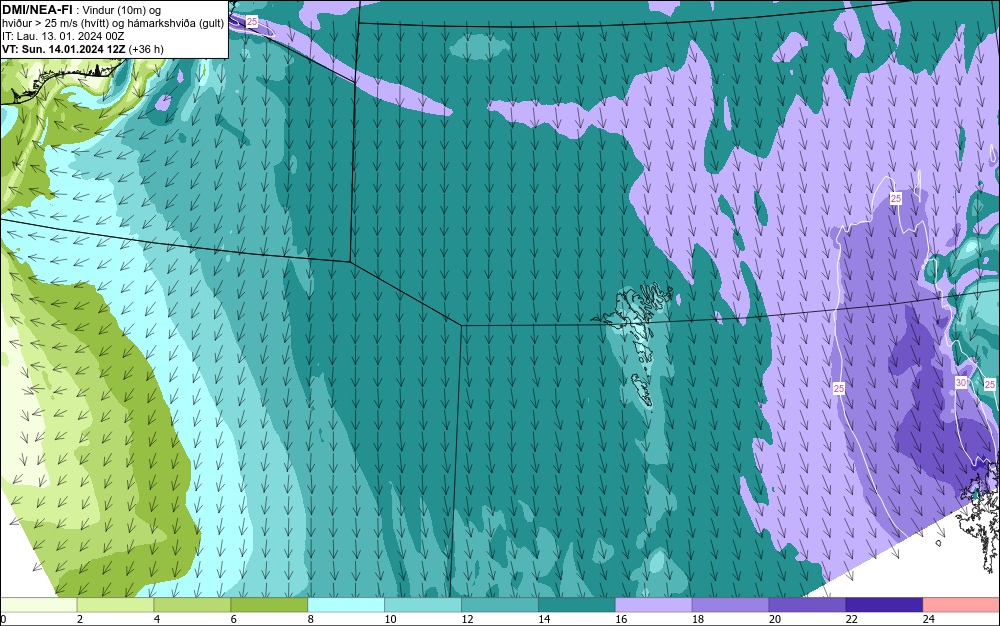This screenshot has width=1000, height=626.
Task: Click the 'VT: Sun. 14.01.2024 12Z' valid time
Action: [x=64, y=49]
